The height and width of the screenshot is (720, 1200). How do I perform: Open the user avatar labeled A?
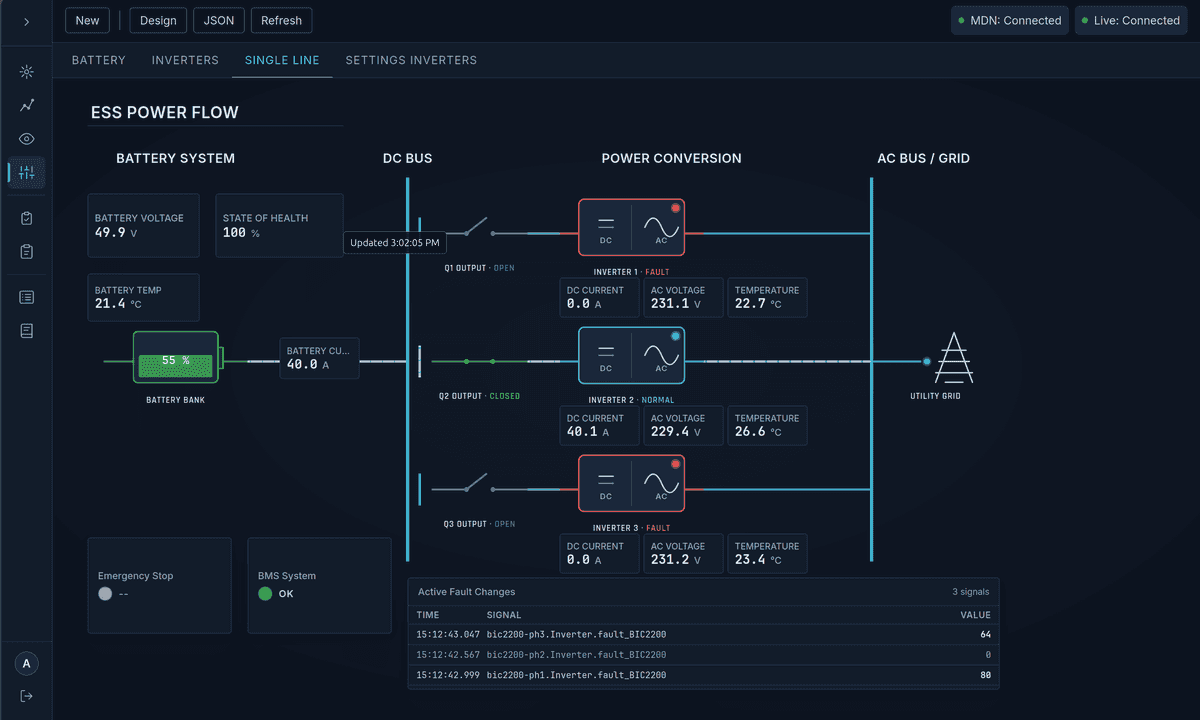(x=27, y=664)
